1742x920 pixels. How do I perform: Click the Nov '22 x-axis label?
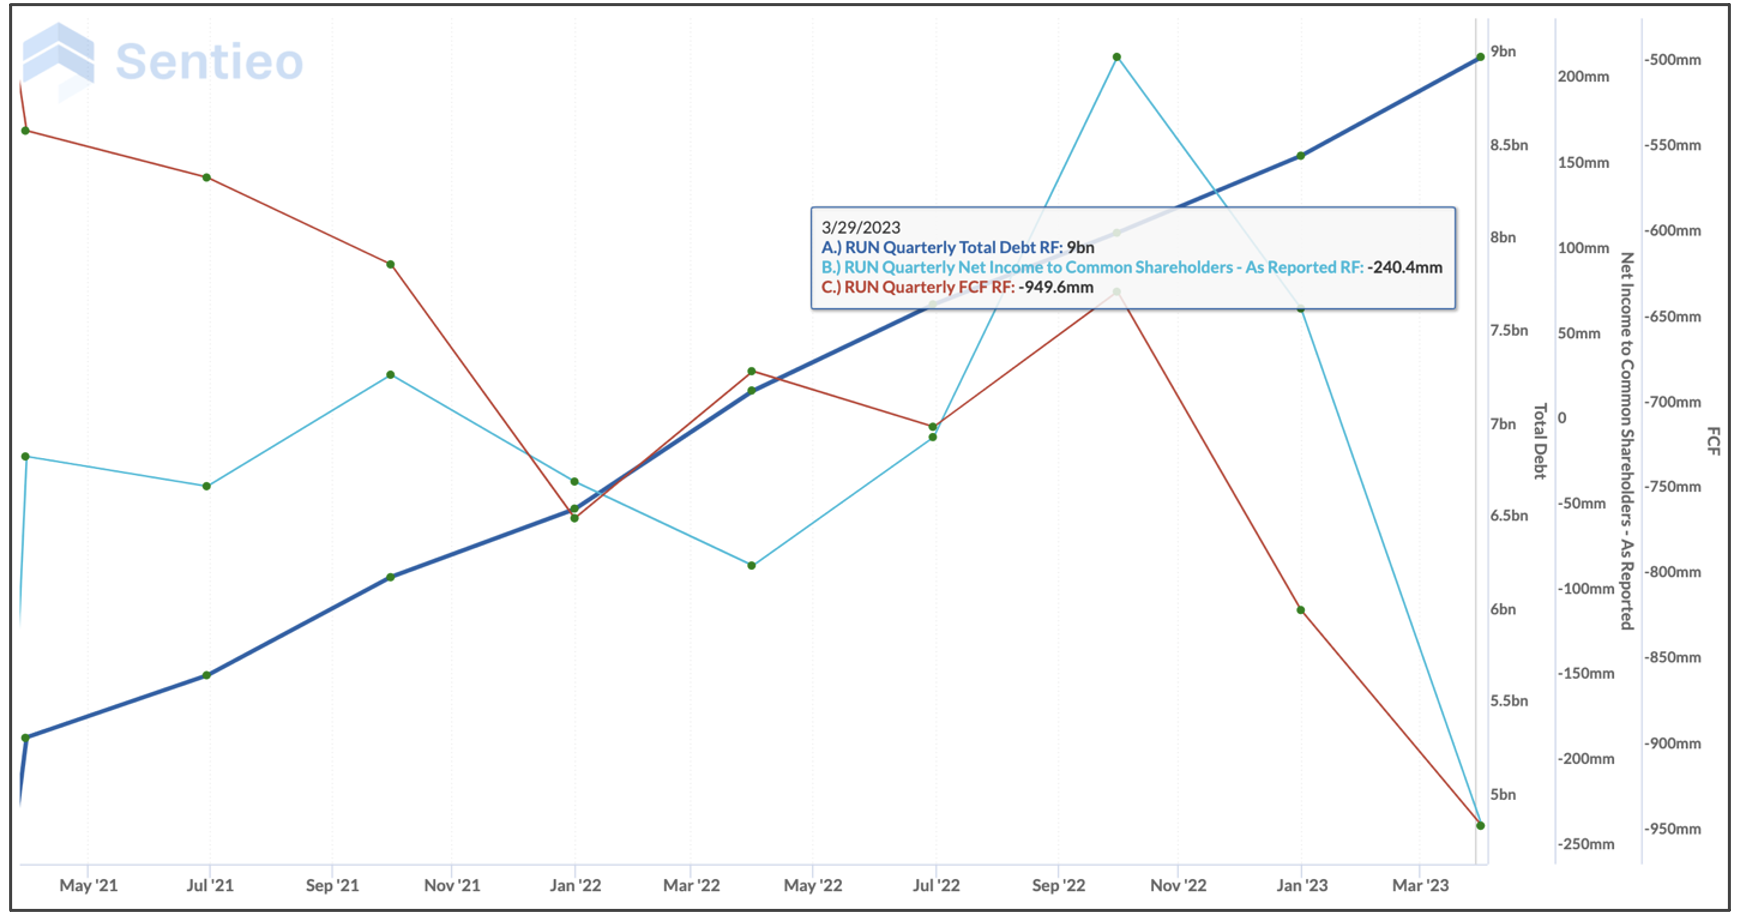click(x=1178, y=885)
